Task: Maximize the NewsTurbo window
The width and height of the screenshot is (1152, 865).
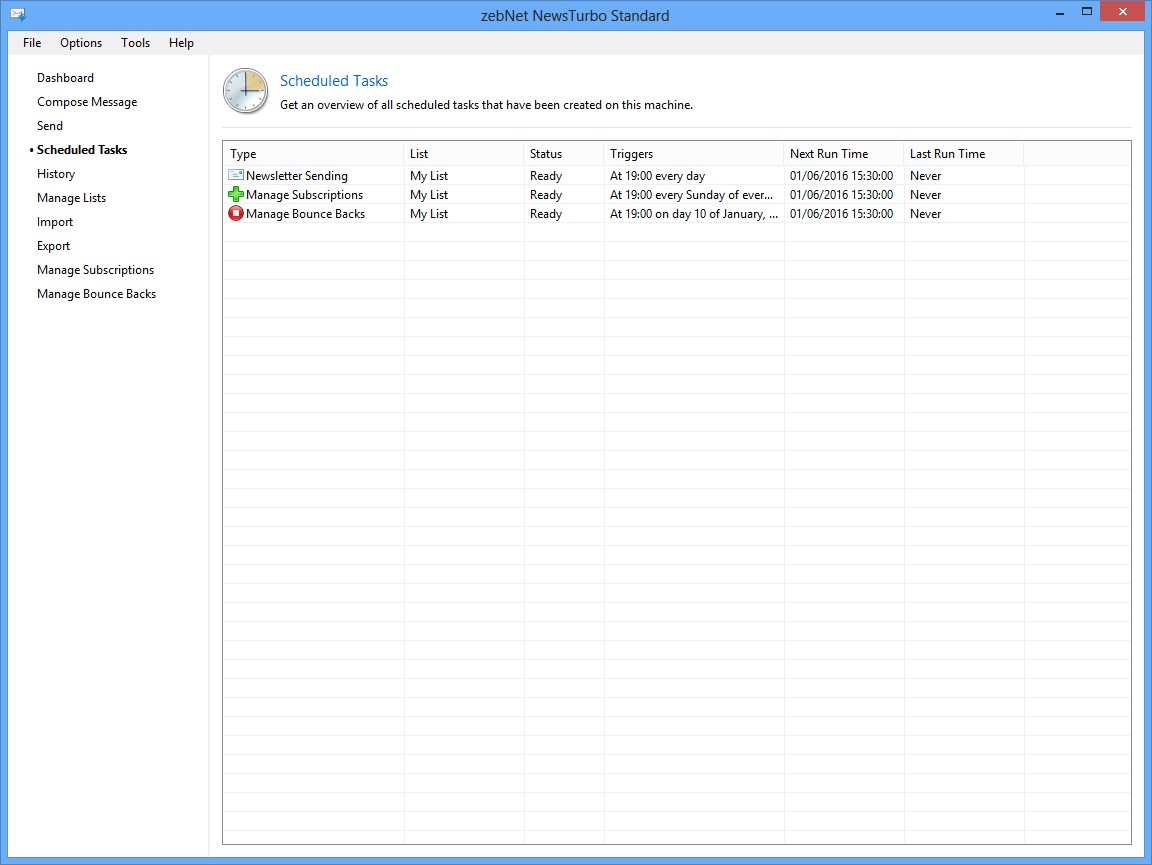Action: 1086,12
